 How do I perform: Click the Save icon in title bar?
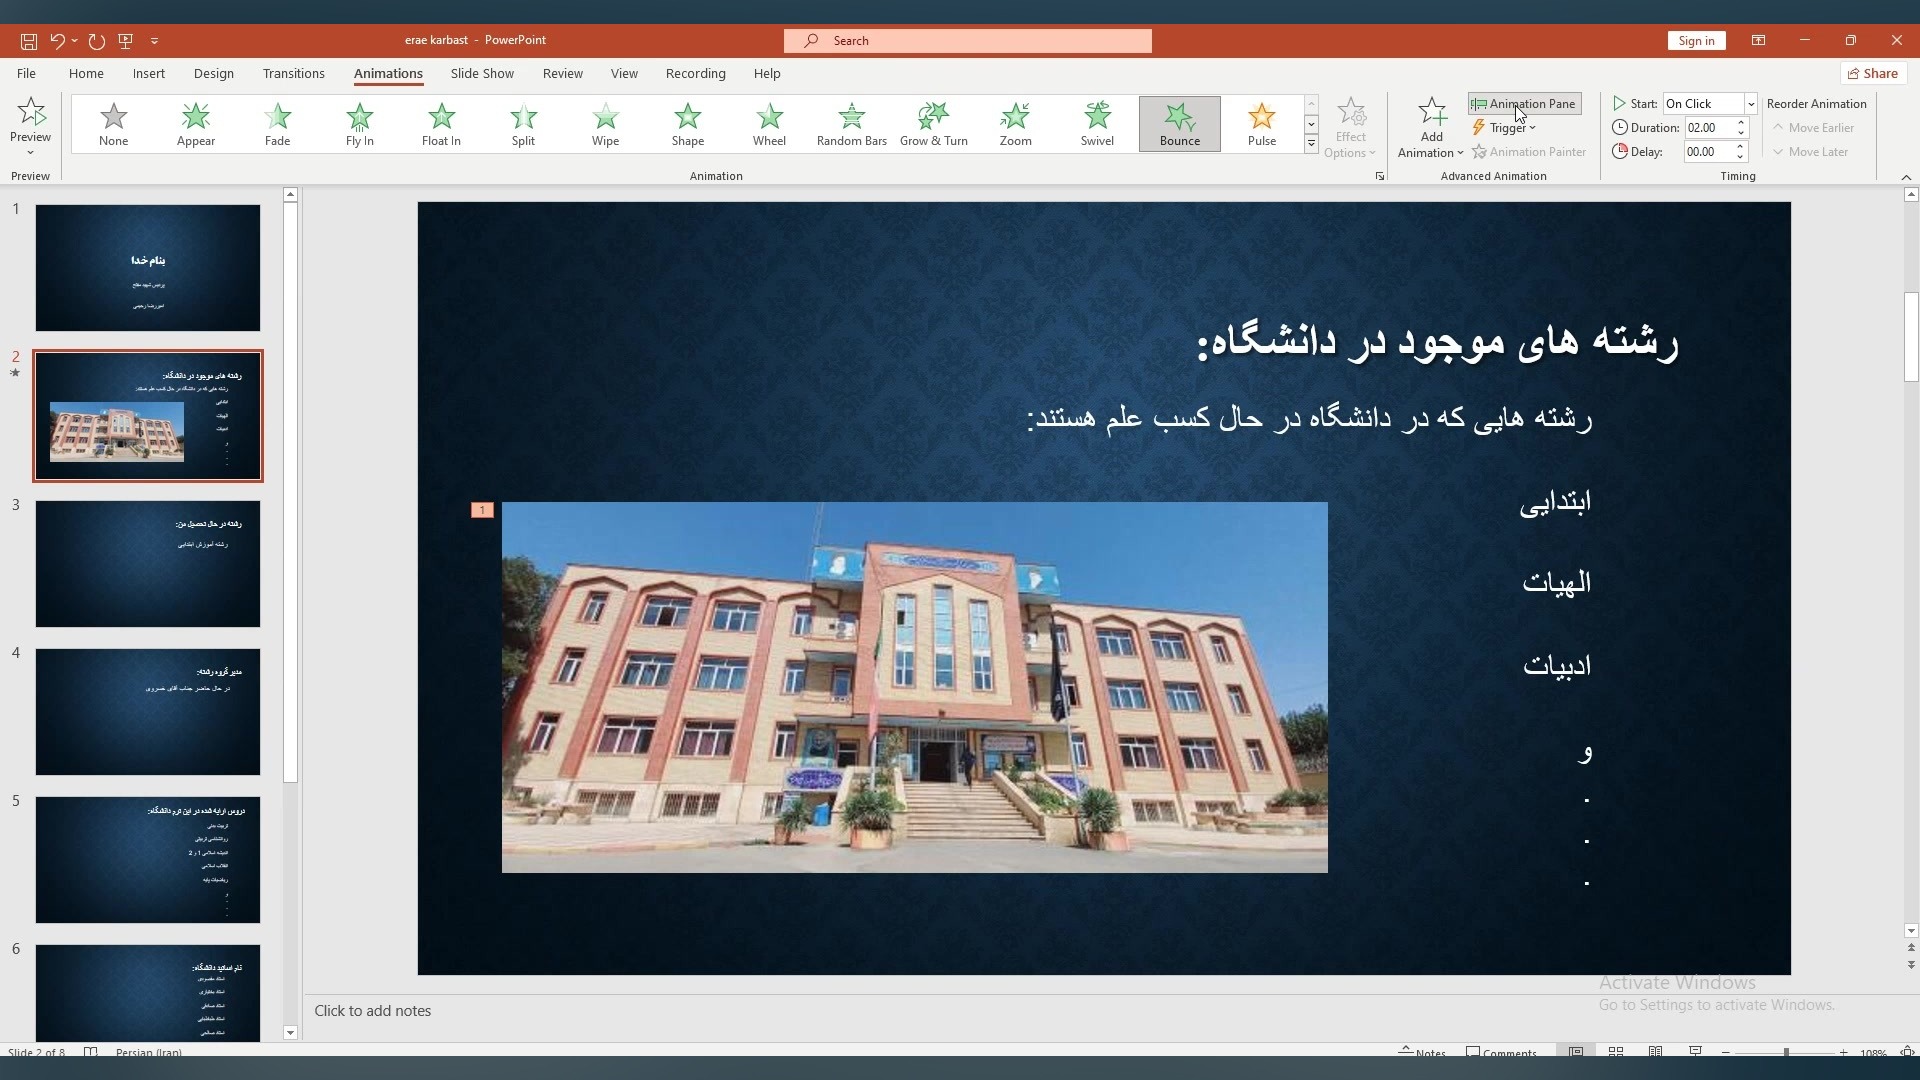pos(29,41)
